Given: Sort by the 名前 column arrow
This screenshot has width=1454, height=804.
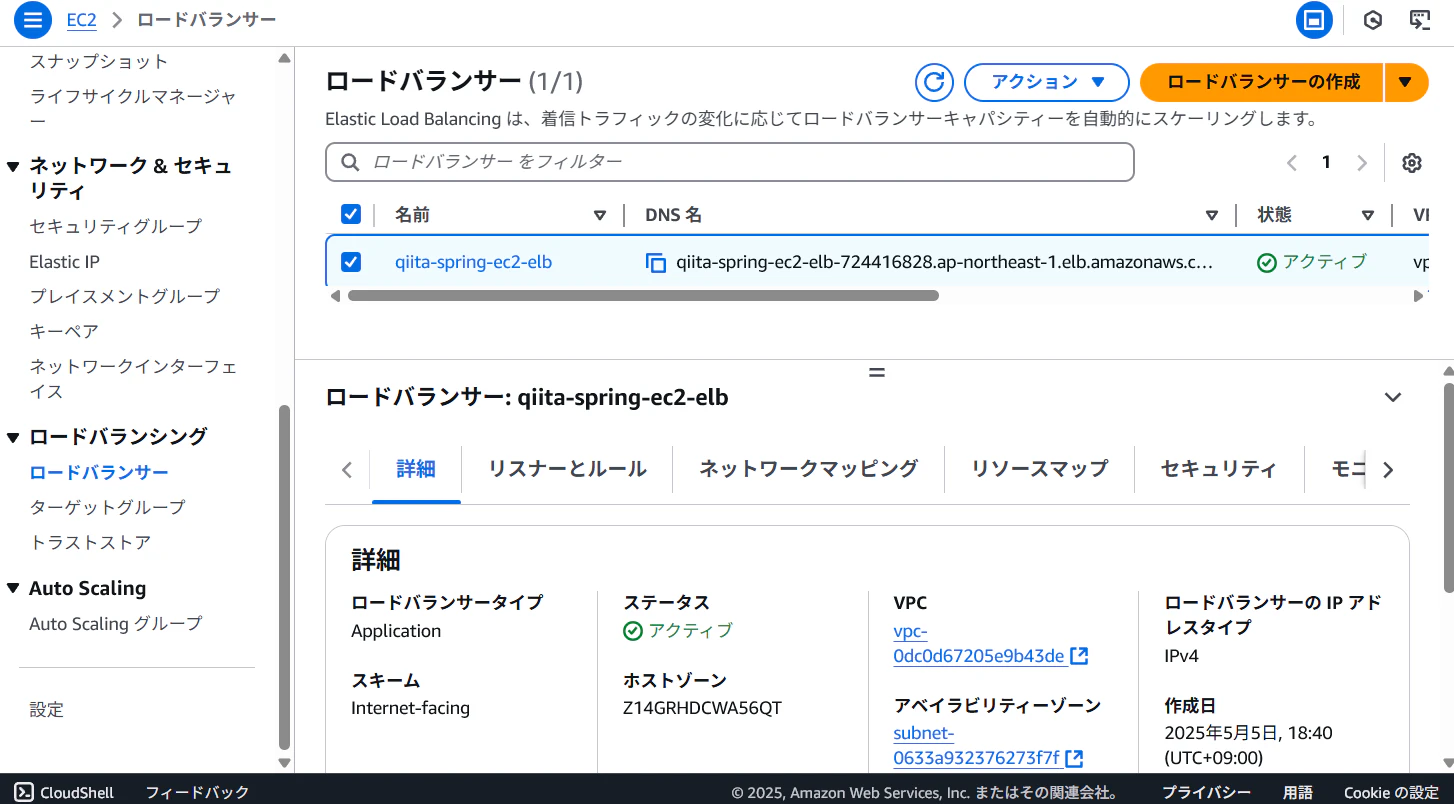Looking at the screenshot, I should [x=600, y=215].
